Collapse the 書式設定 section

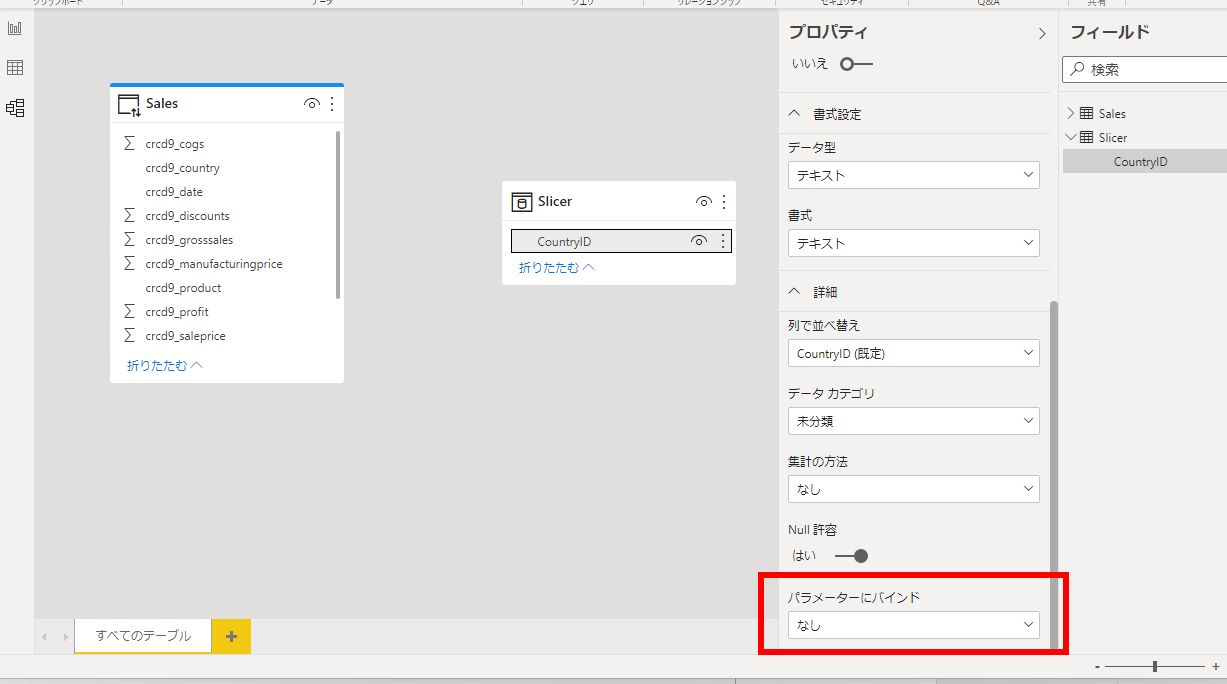point(795,114)
